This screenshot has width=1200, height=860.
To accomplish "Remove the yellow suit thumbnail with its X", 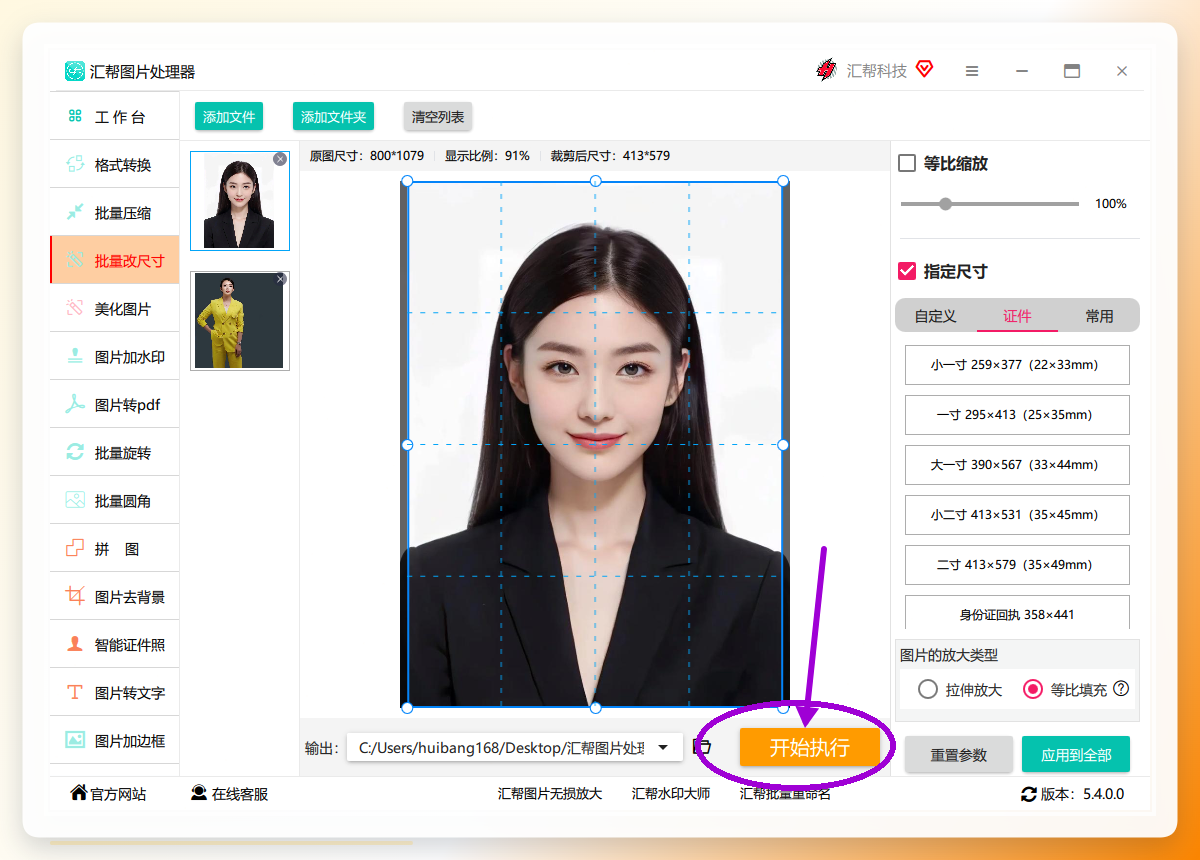I will [281, 279].
